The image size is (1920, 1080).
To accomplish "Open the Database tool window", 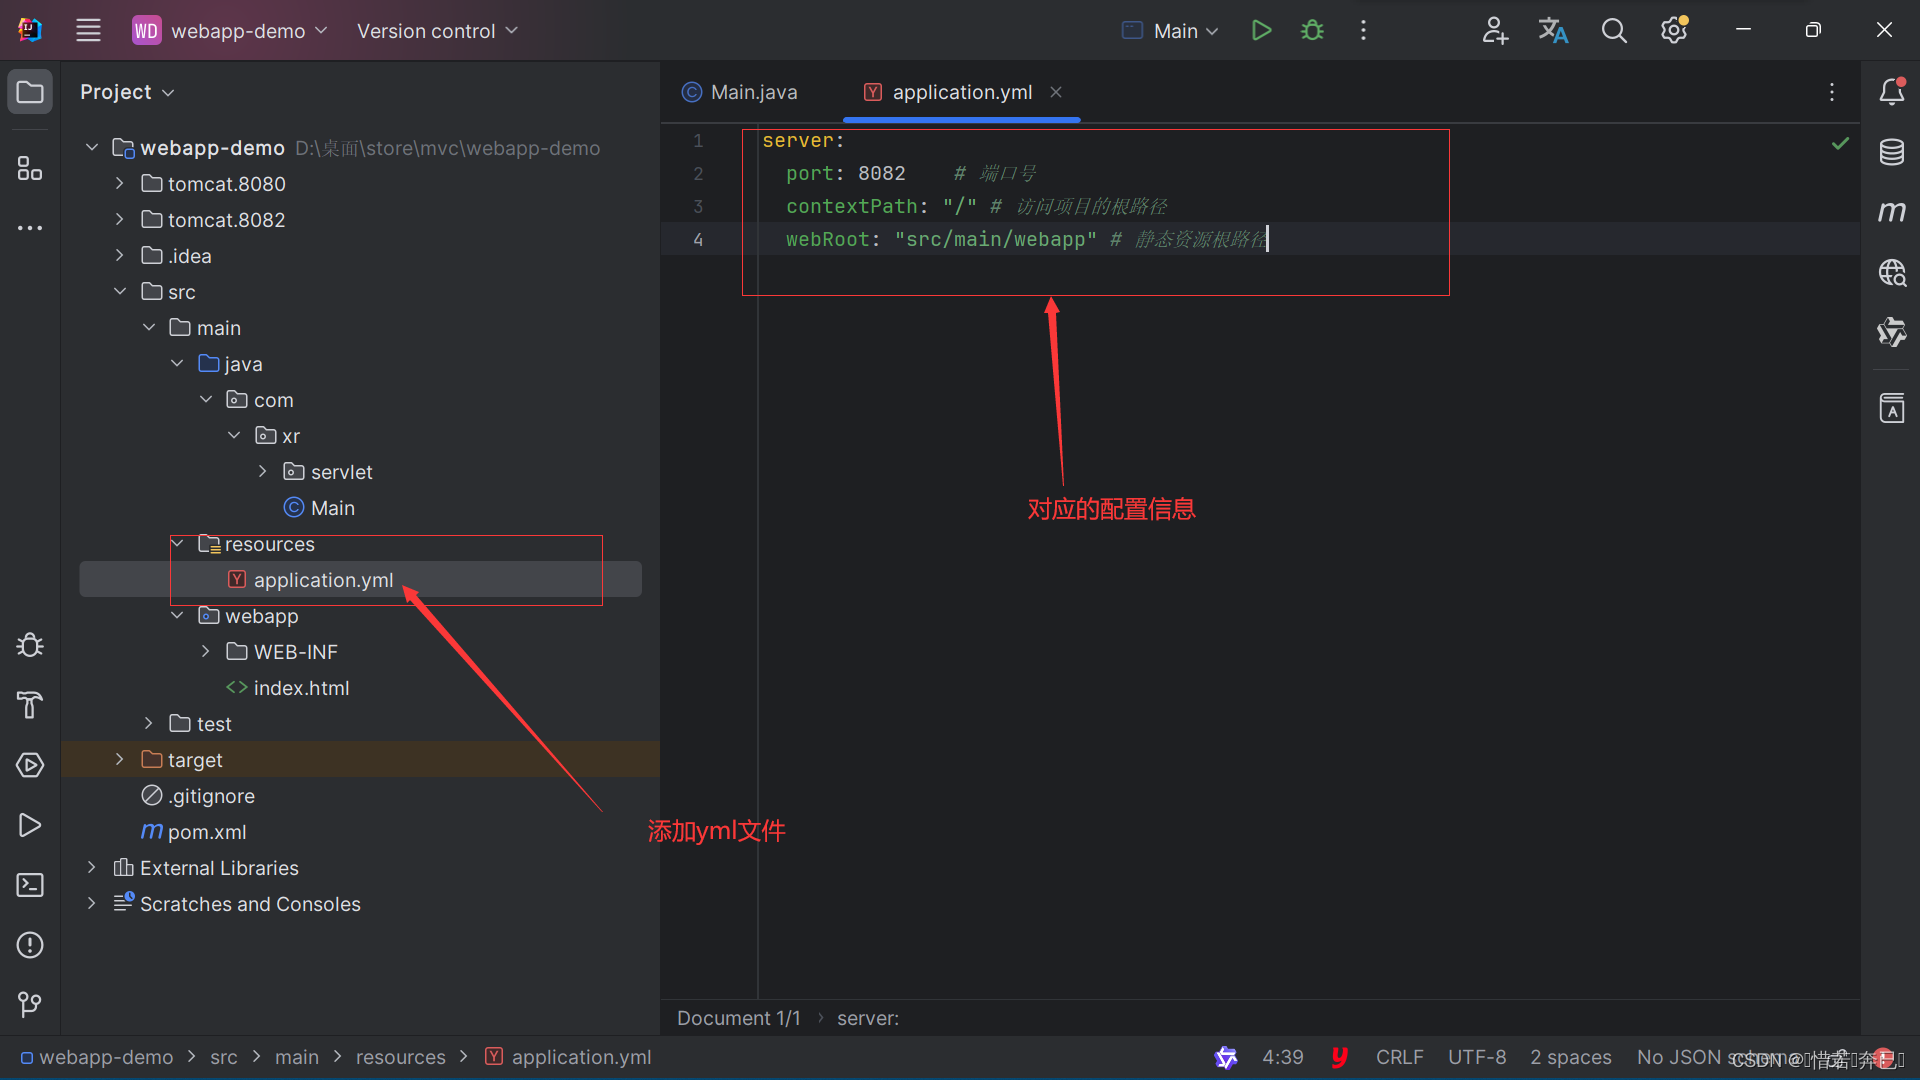I will point(1891,152).
